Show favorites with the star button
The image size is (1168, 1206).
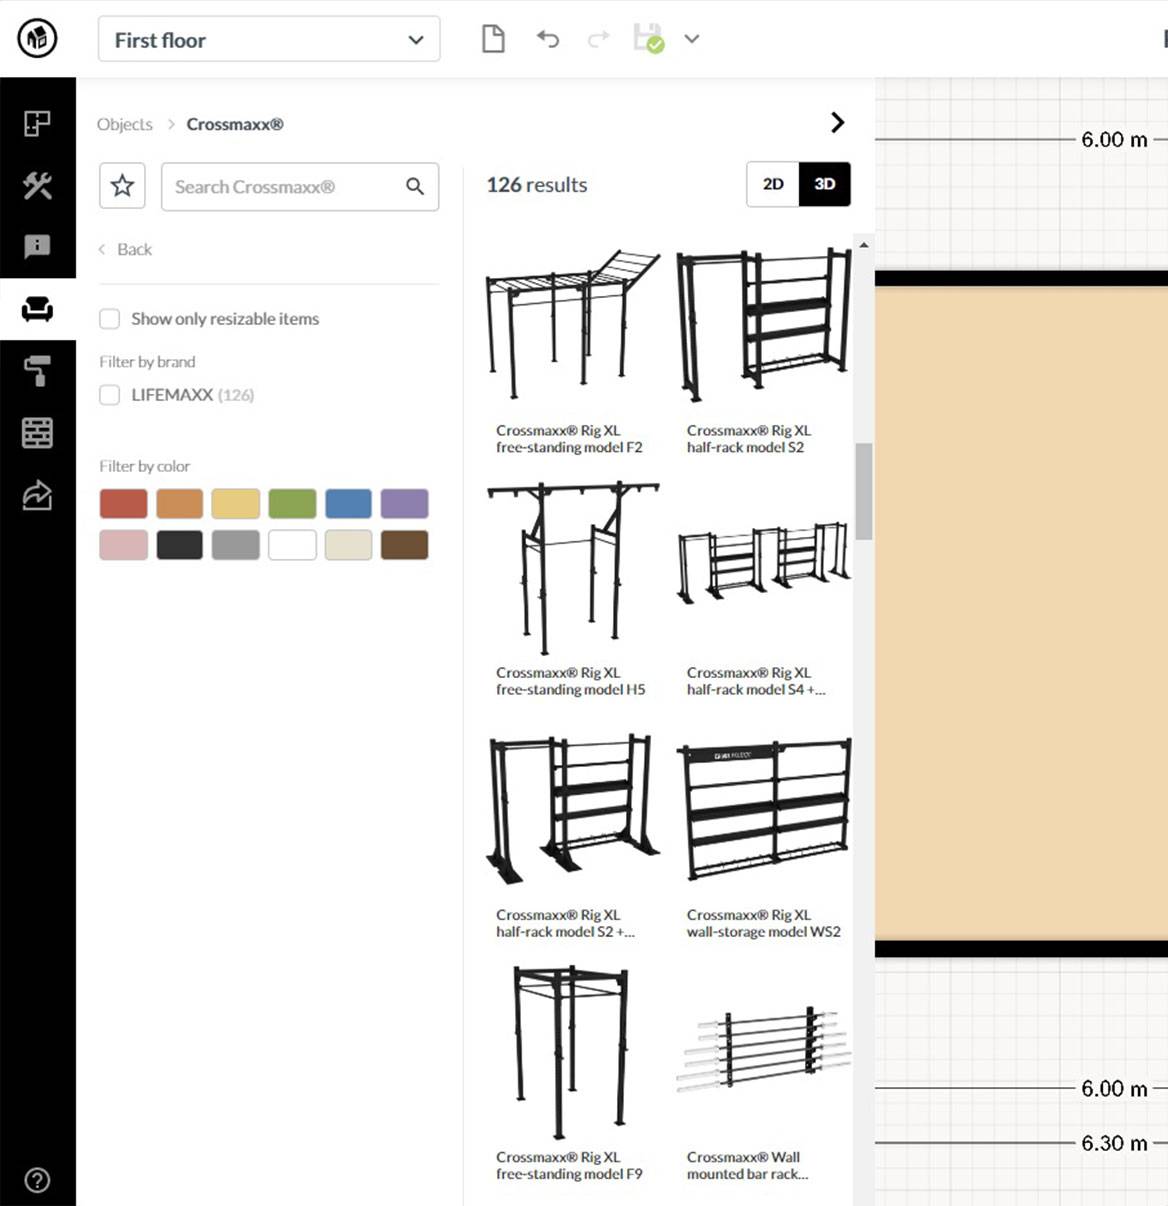click(123, 186)
